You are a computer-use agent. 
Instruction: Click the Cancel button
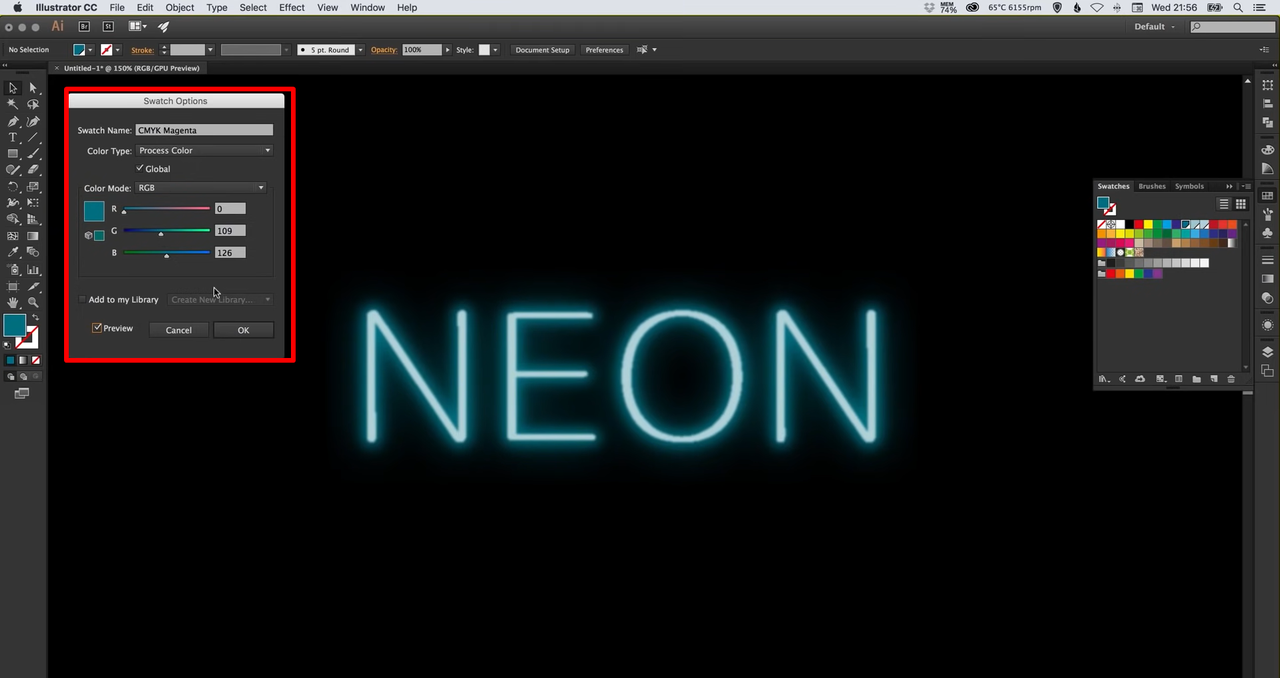click(x=179, y=330)
